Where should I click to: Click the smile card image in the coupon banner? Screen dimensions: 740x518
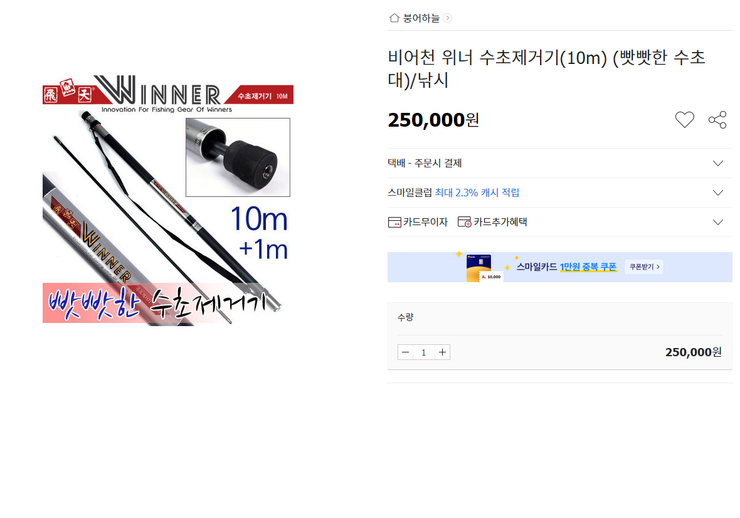[x=484, y=268]
